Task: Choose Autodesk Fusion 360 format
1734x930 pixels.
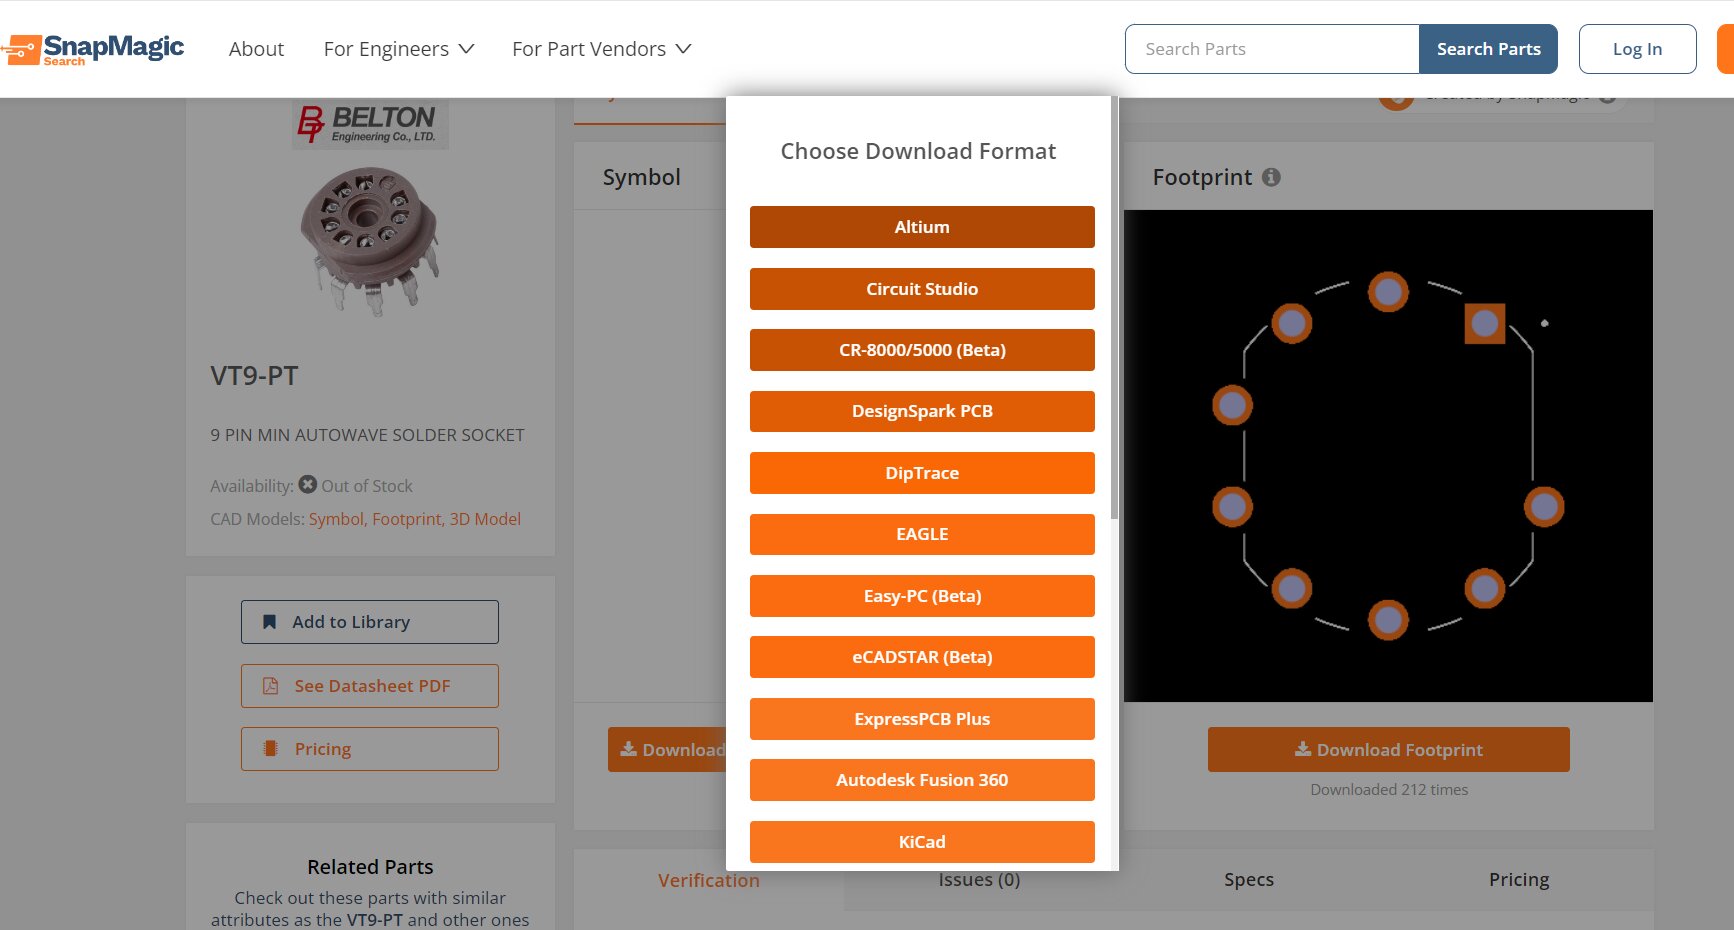Action: (x=921, y=780)
